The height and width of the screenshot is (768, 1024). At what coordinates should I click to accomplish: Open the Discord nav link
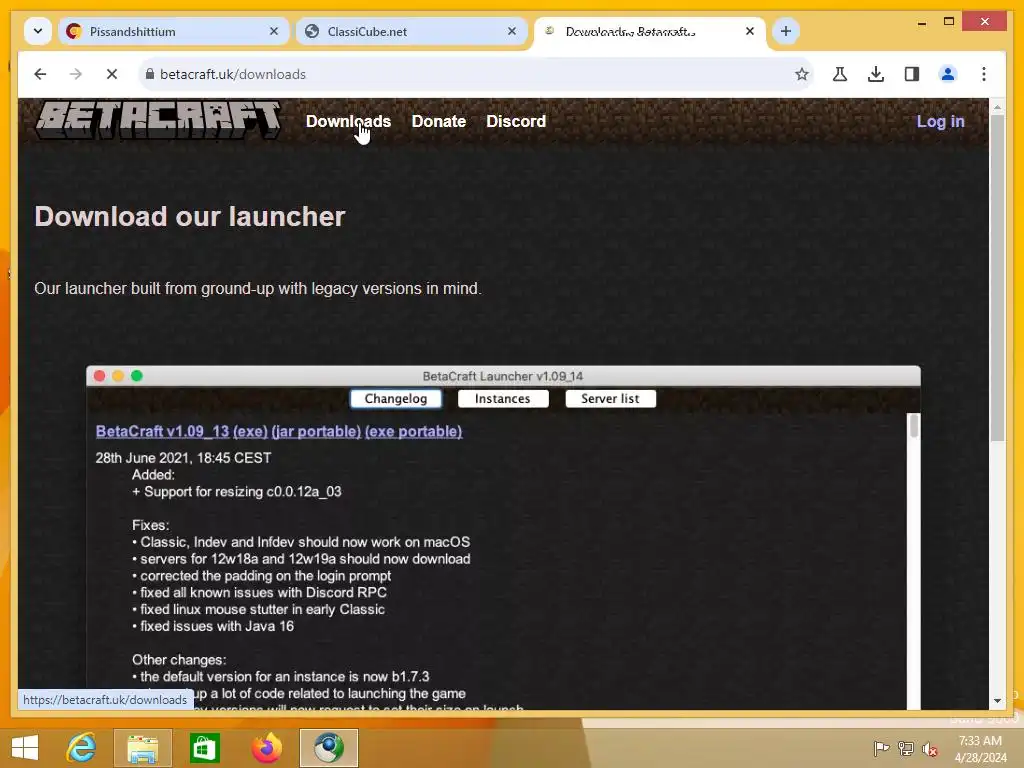[x=516, y=121]
